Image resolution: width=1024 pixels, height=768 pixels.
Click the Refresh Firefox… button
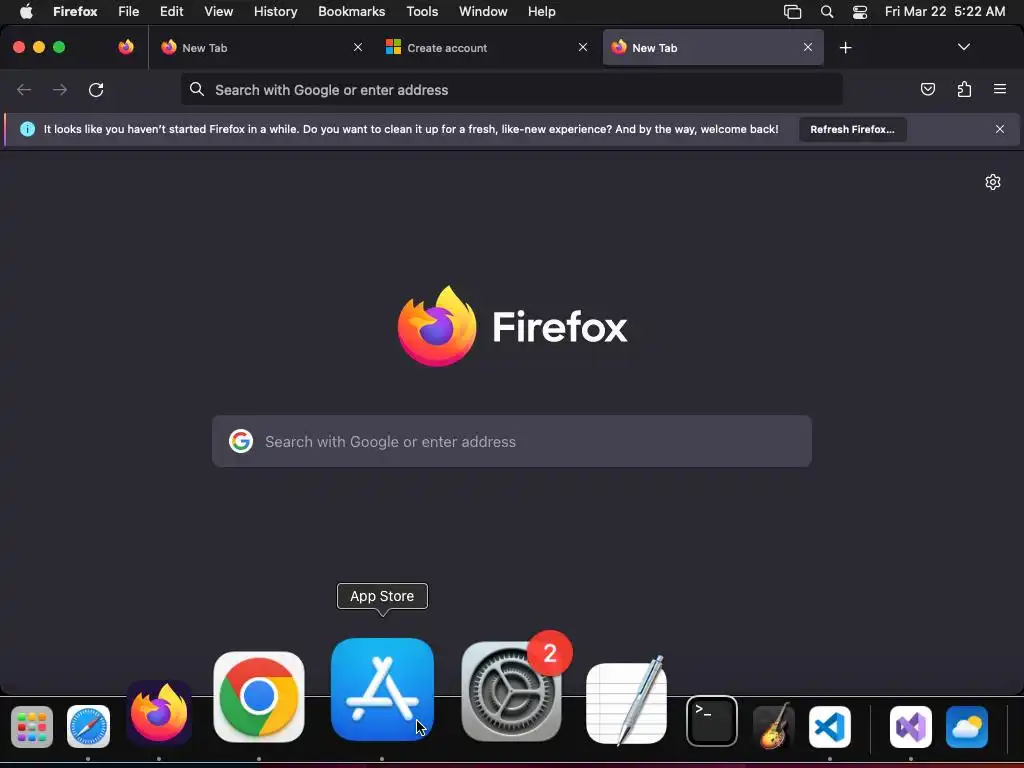(x=852, y=129)
